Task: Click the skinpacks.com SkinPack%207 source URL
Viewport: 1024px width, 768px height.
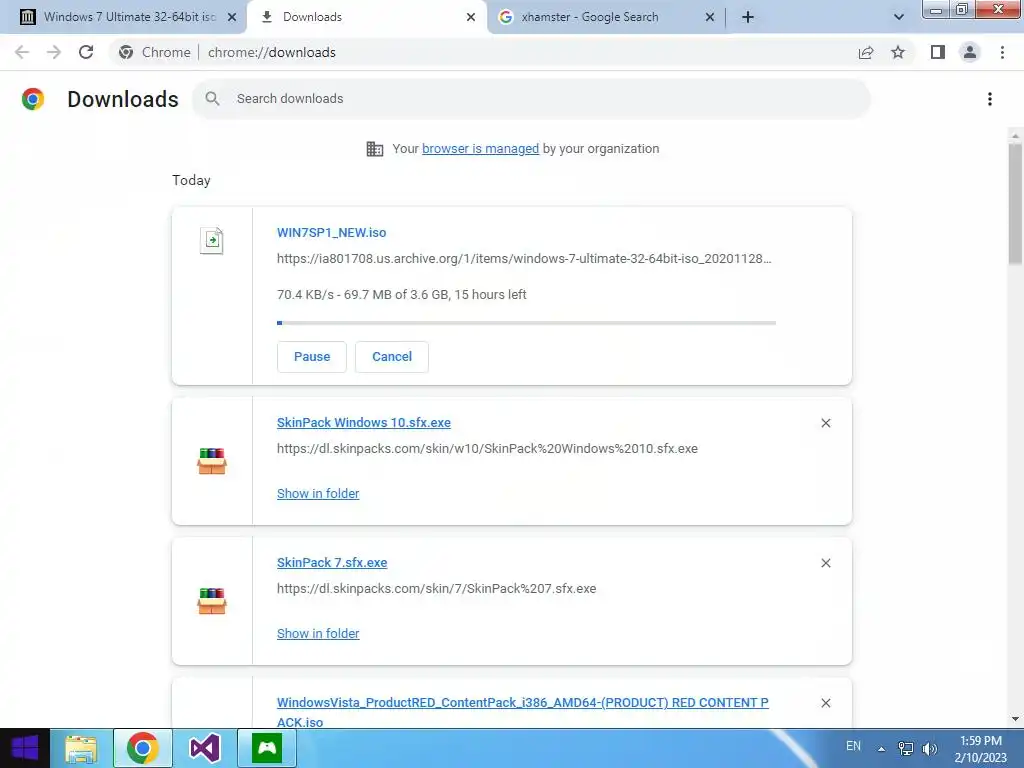Action: tap(436, 588)
